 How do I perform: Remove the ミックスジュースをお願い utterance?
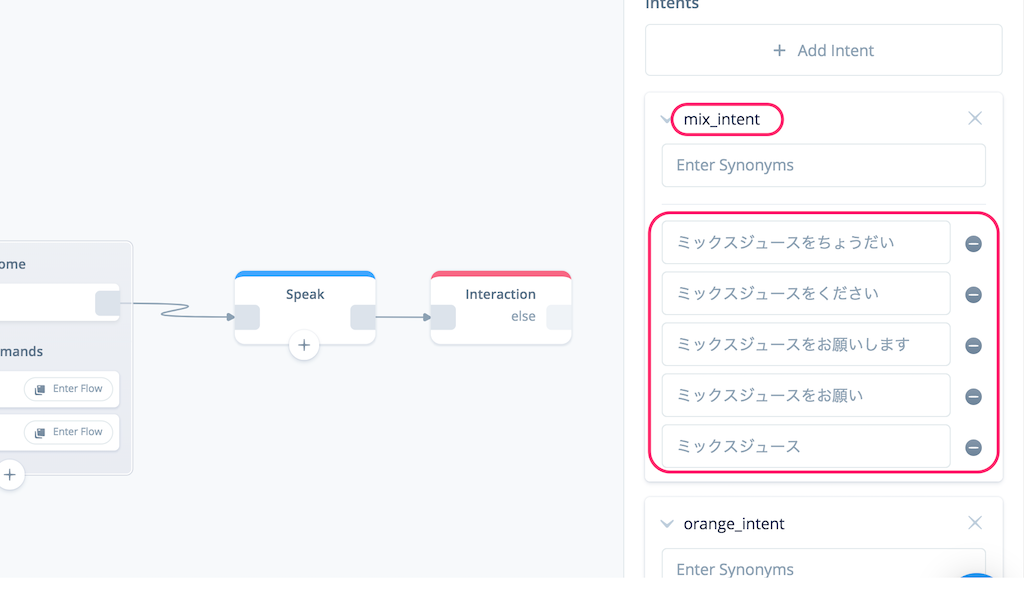coord(973,397)
